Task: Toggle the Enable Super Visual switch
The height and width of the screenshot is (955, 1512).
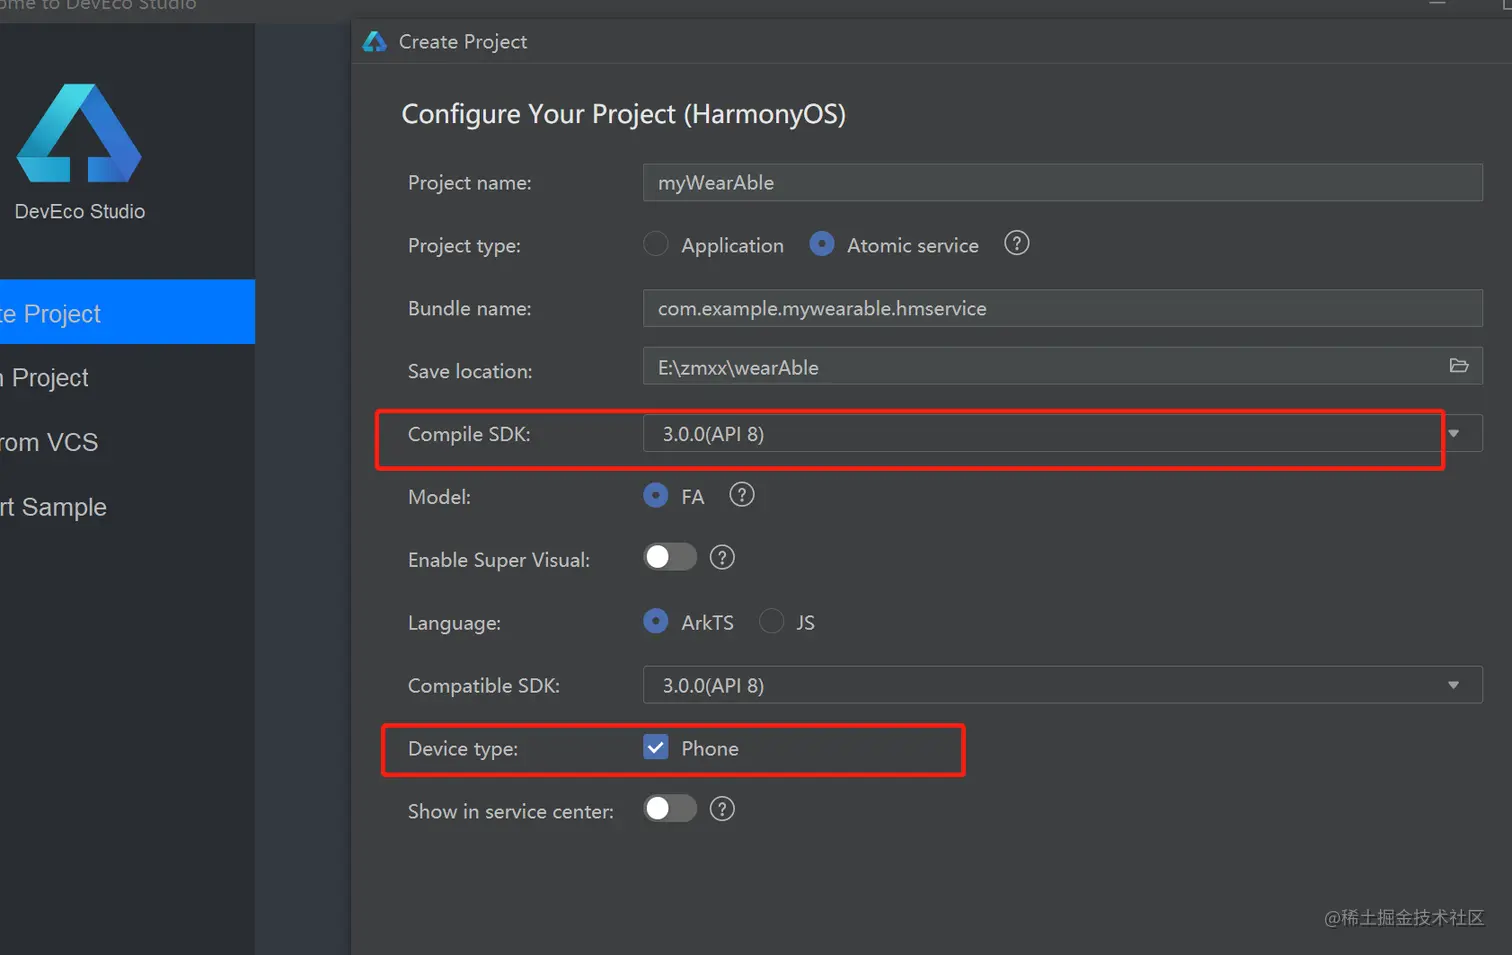Action: 670,558
